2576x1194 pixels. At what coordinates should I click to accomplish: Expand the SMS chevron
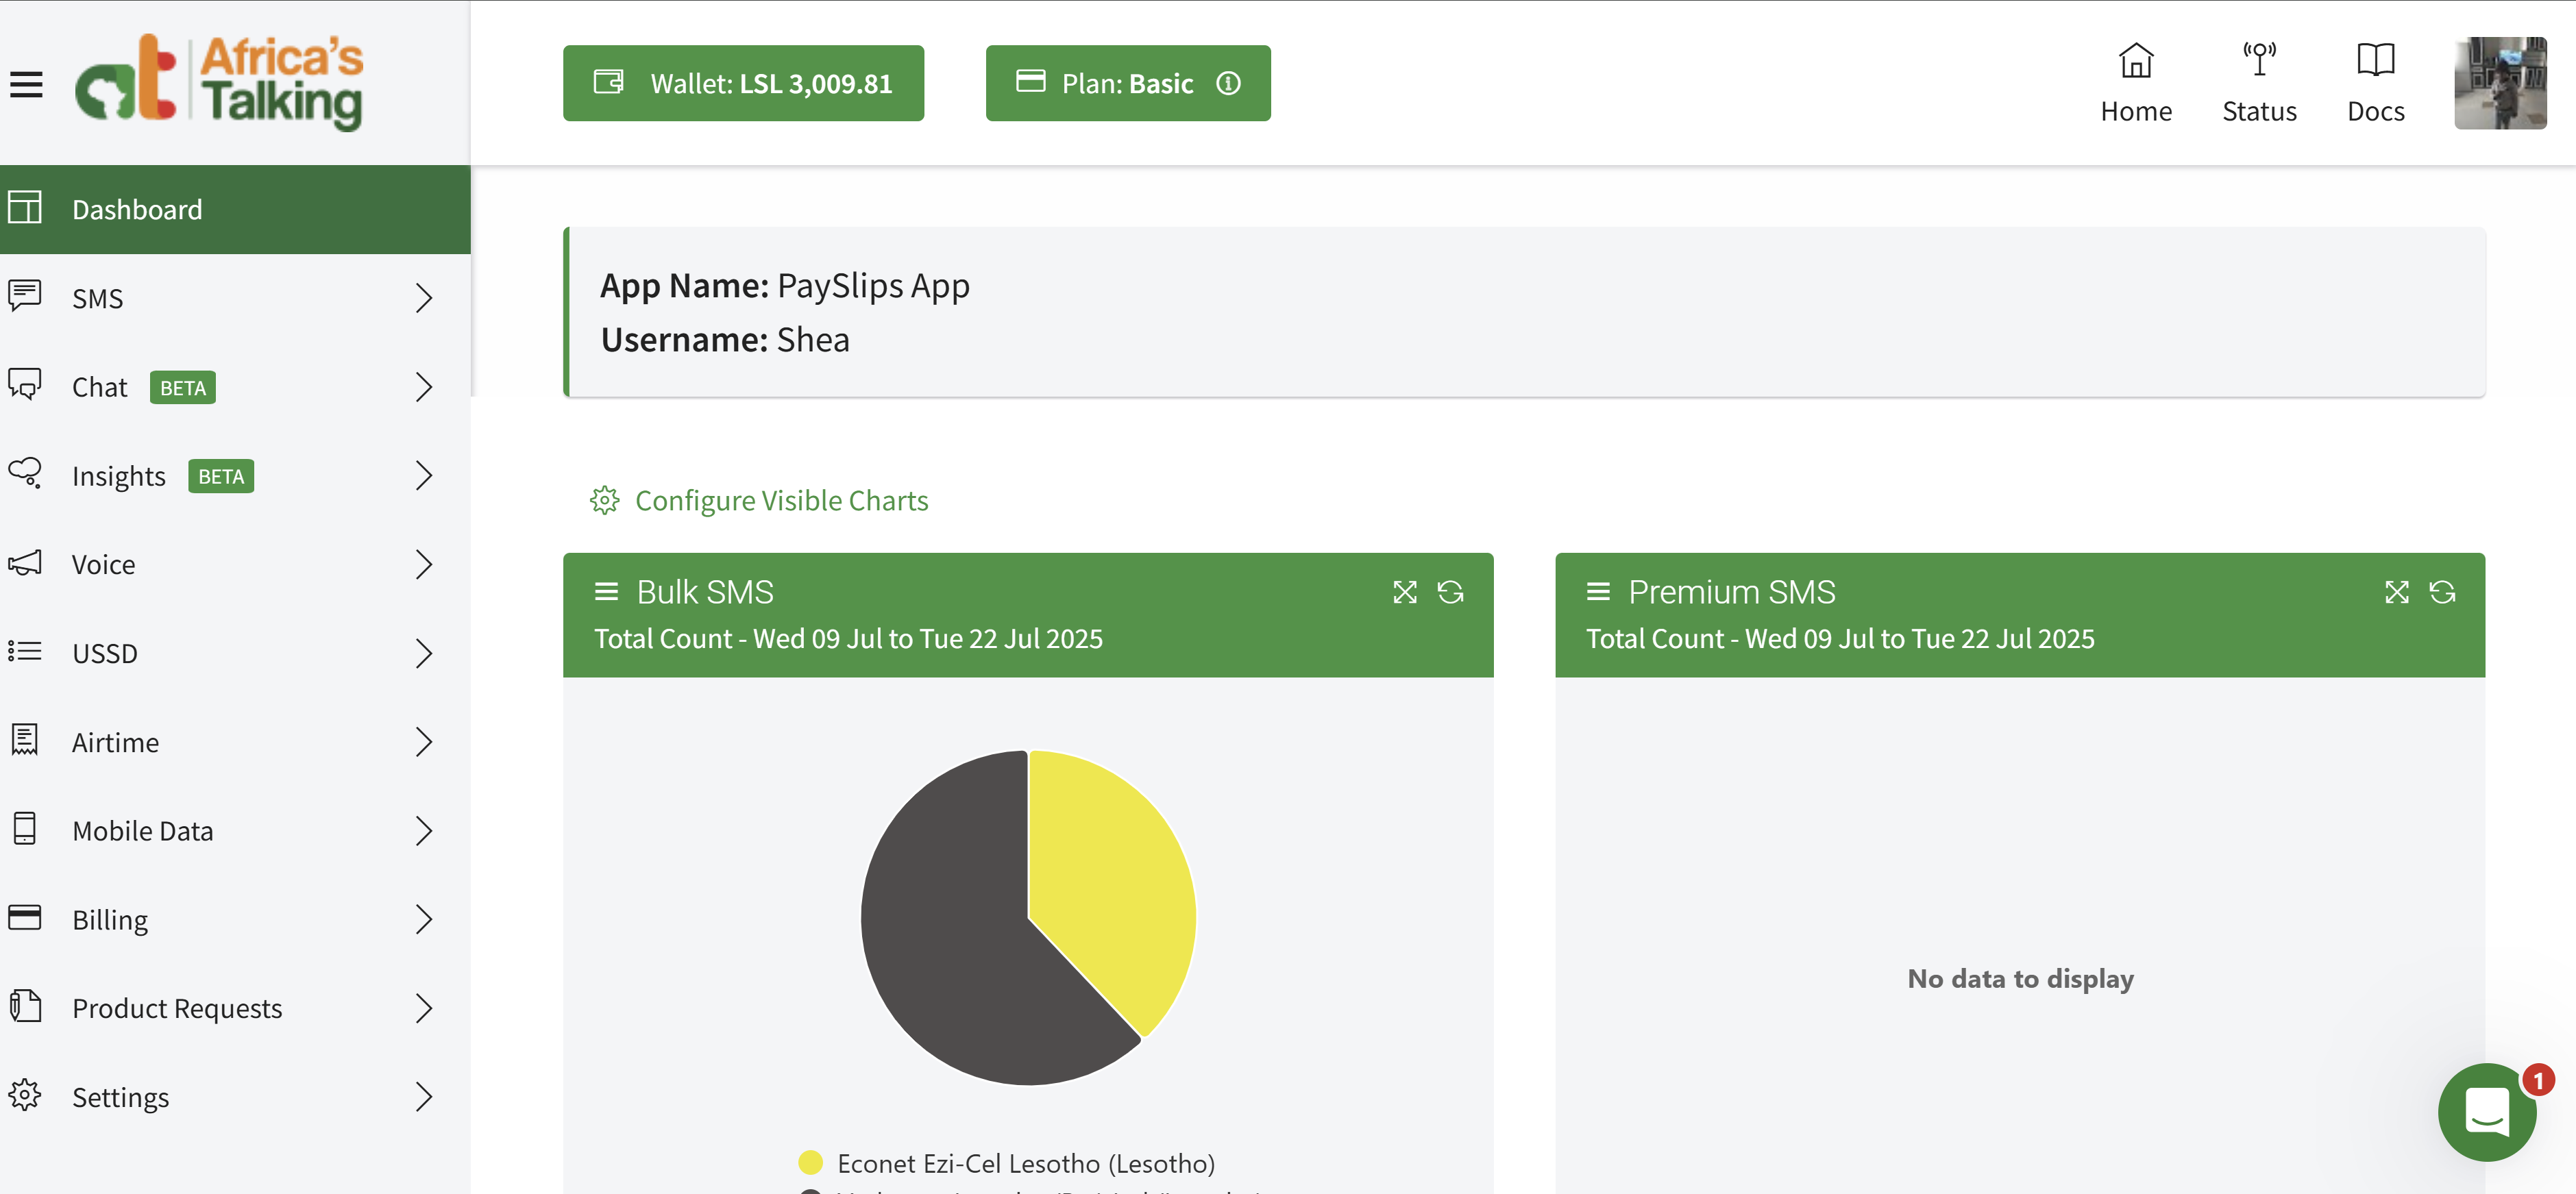(424, 298)
